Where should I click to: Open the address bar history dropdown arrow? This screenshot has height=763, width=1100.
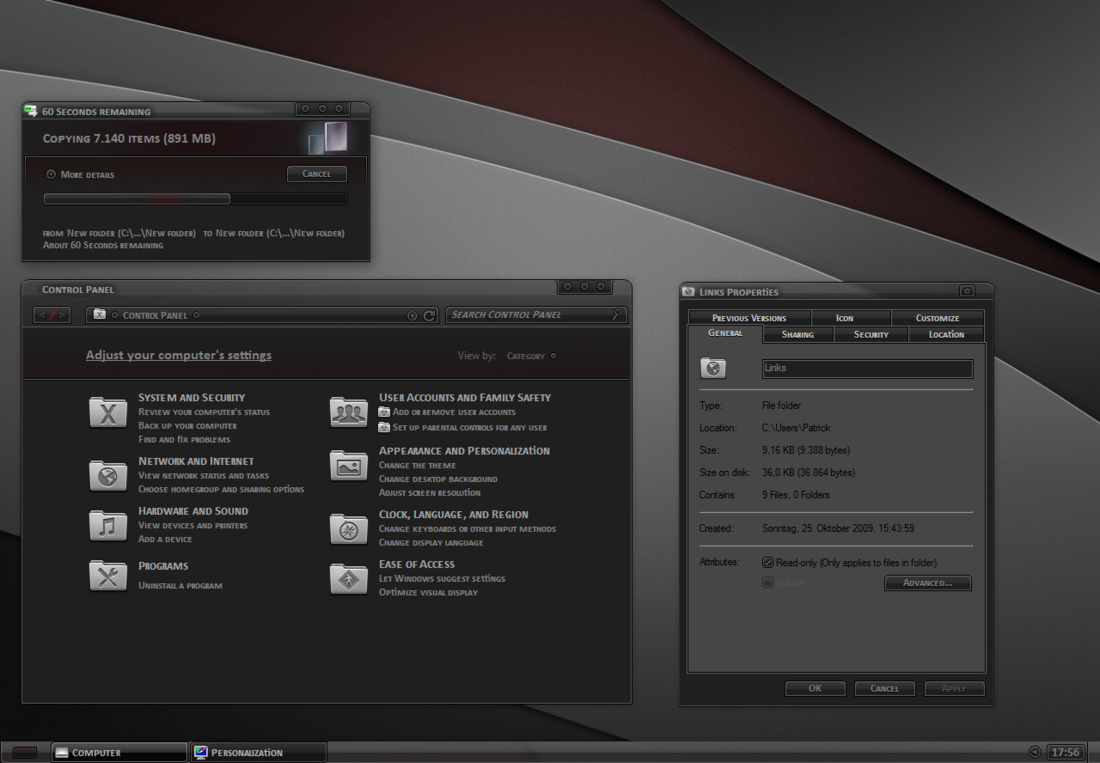412,316
